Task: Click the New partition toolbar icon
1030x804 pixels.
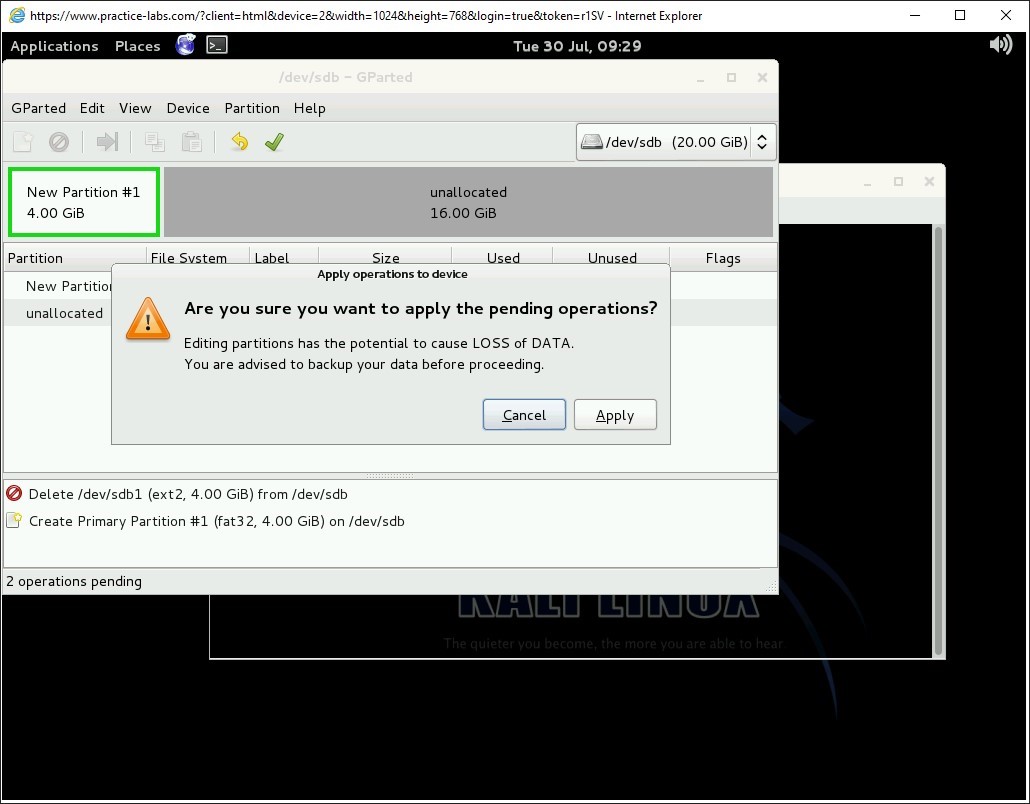Action: (23, 142)
